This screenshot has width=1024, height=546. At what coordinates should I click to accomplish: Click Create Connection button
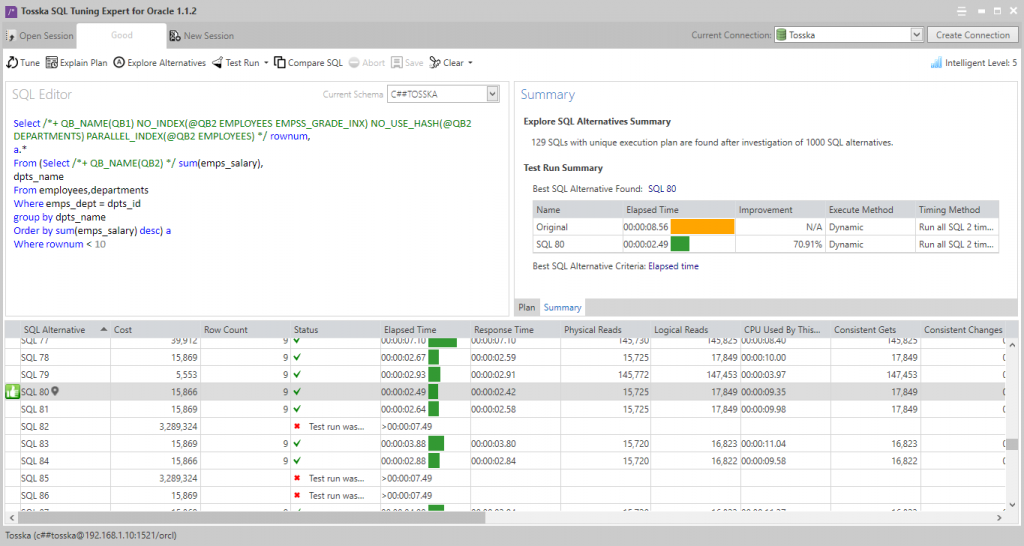point(972,35)
